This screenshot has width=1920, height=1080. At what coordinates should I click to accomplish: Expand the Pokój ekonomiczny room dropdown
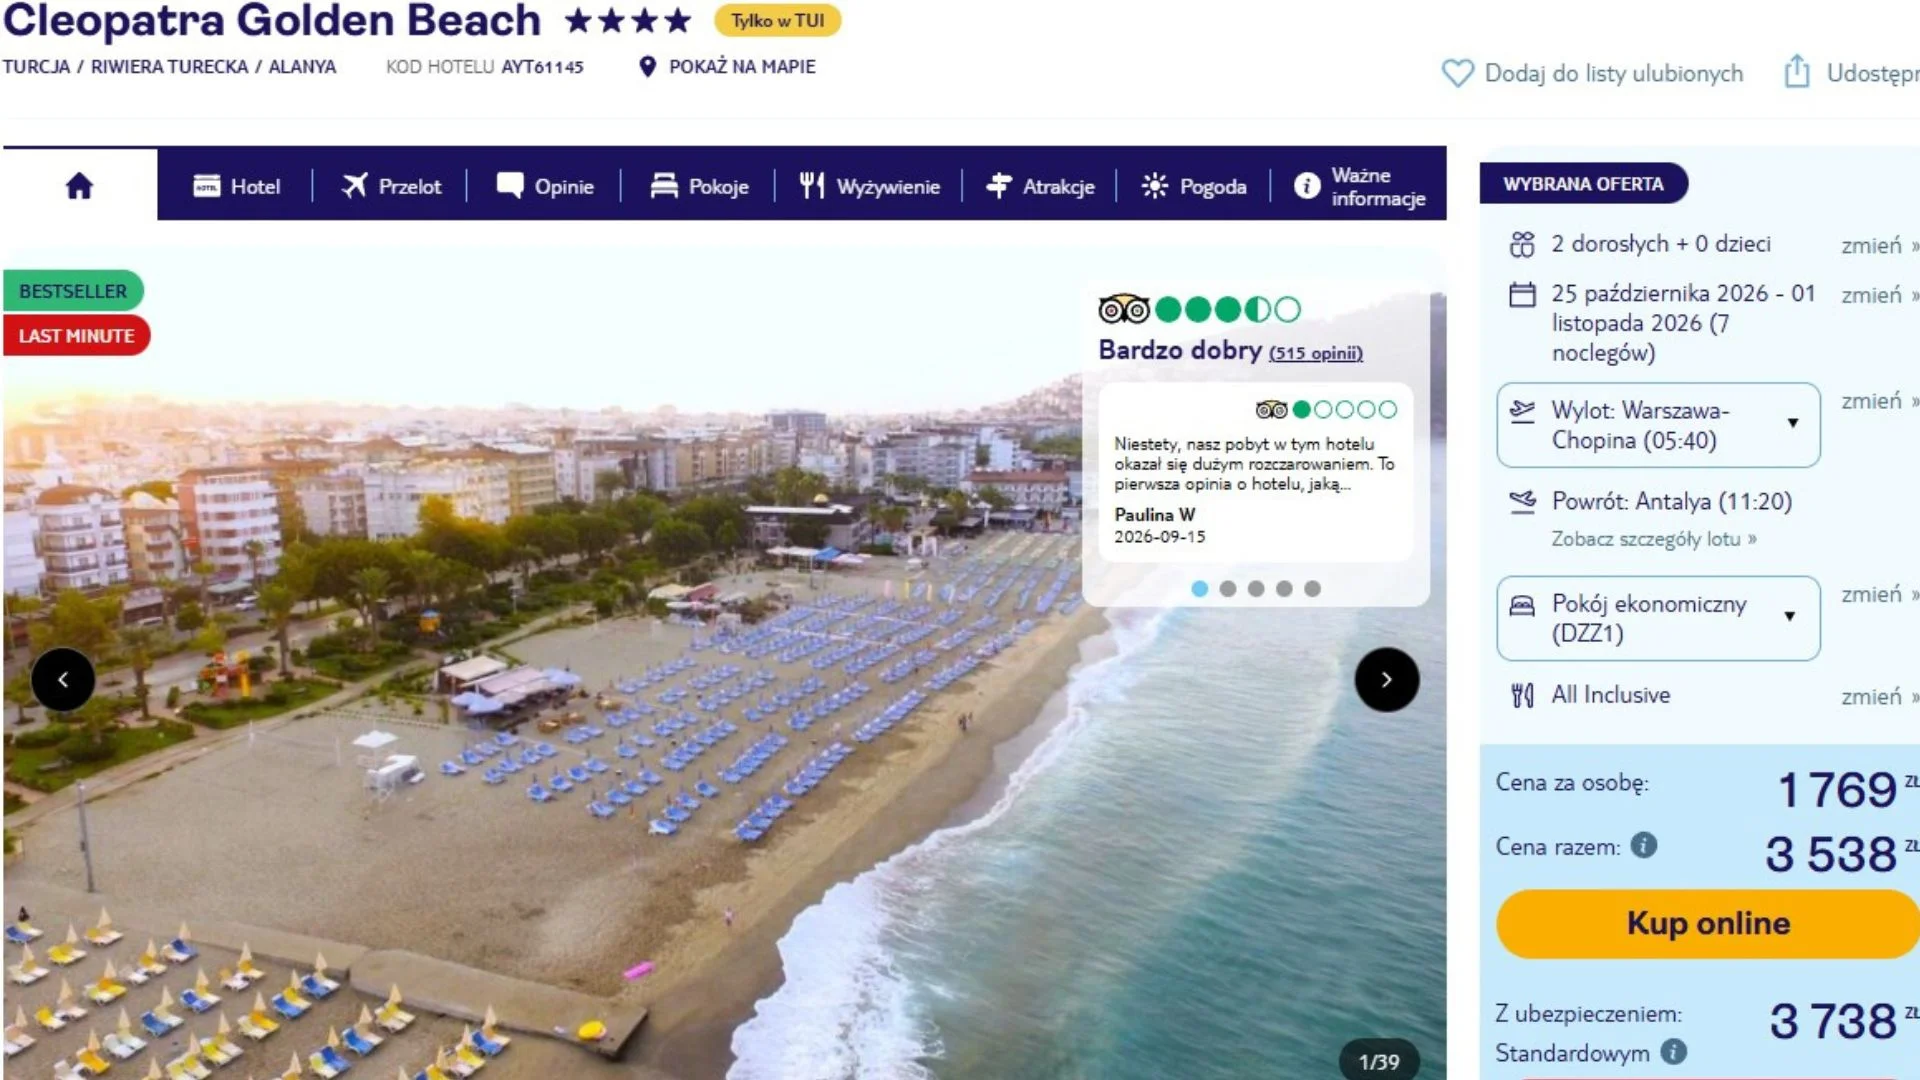tap(1658, 618)
